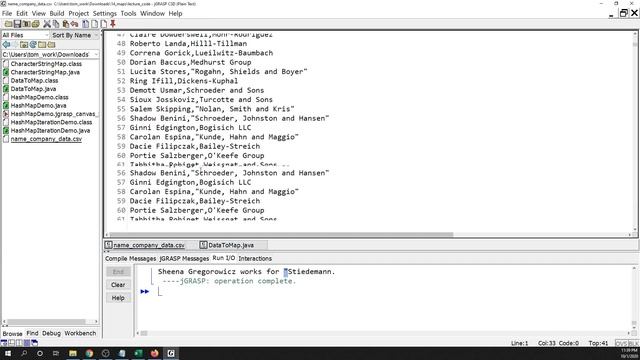Switch to the jGRASP Messages tab
Image resolution: width=640 pixels, height=360 pixels.
184,258
